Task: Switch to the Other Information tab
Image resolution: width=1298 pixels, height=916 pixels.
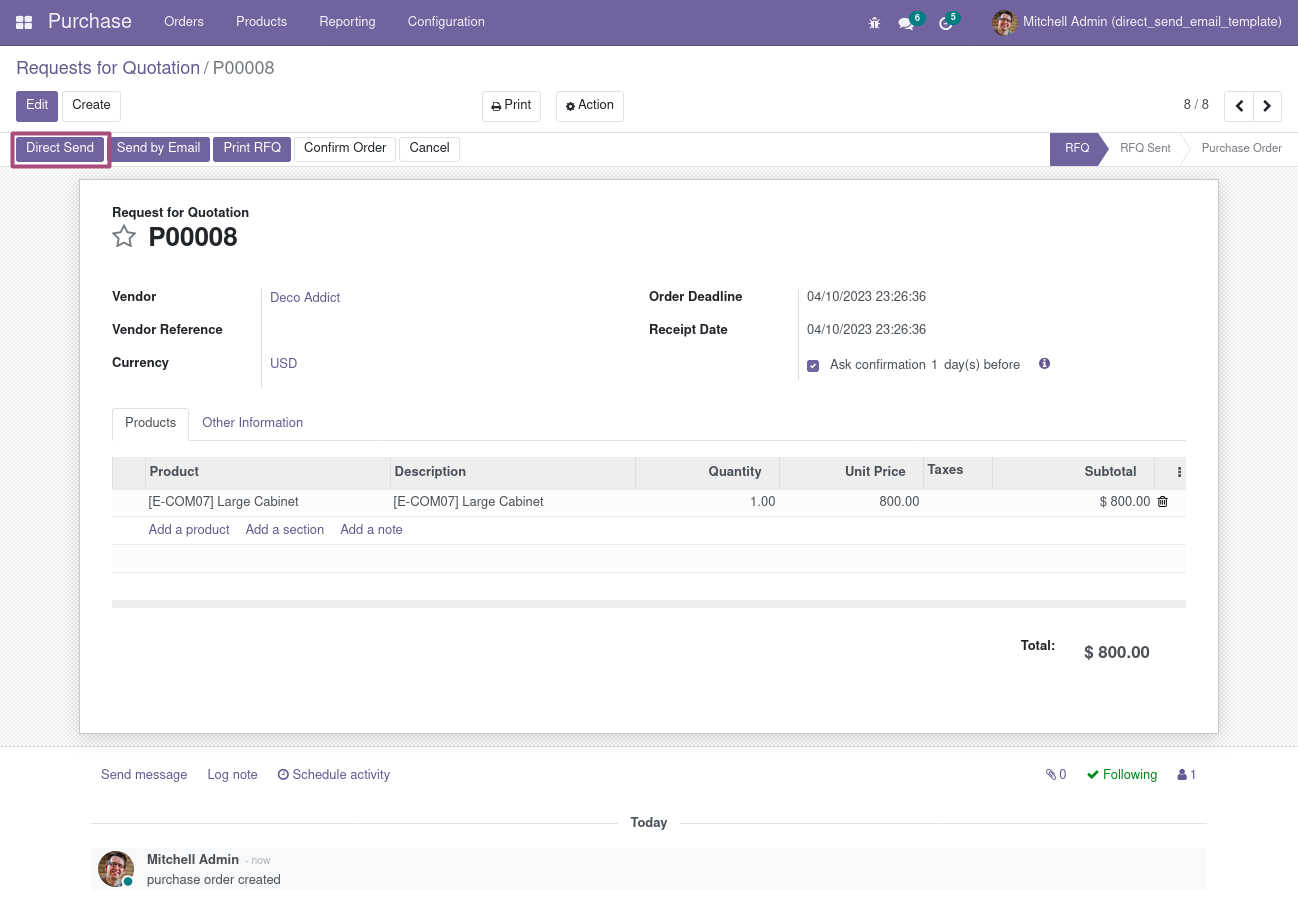Action: click(x=252, y=423)
